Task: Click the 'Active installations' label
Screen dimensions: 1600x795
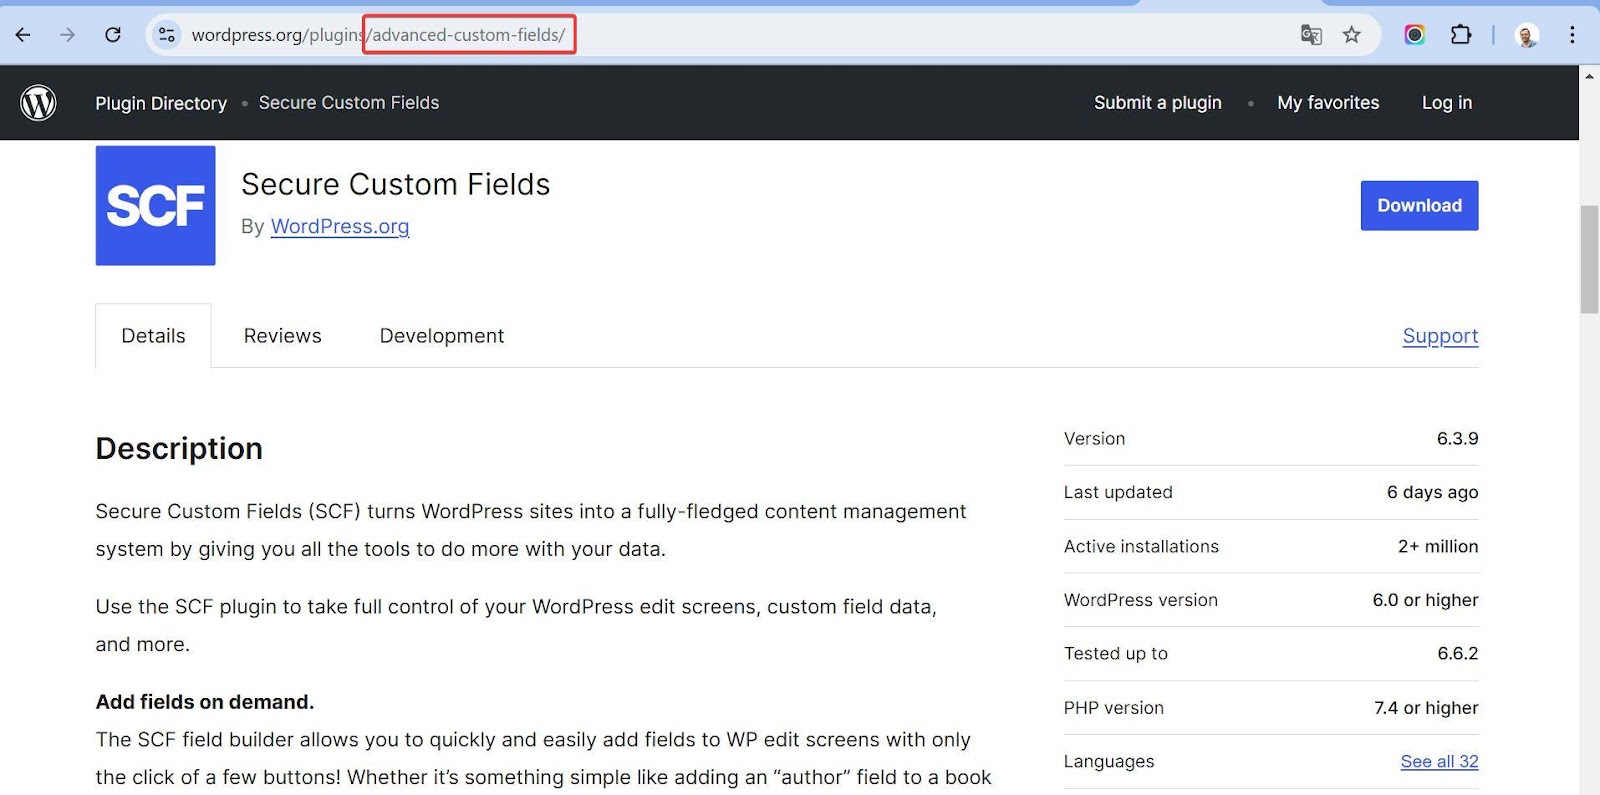Action: (1141, 547)
